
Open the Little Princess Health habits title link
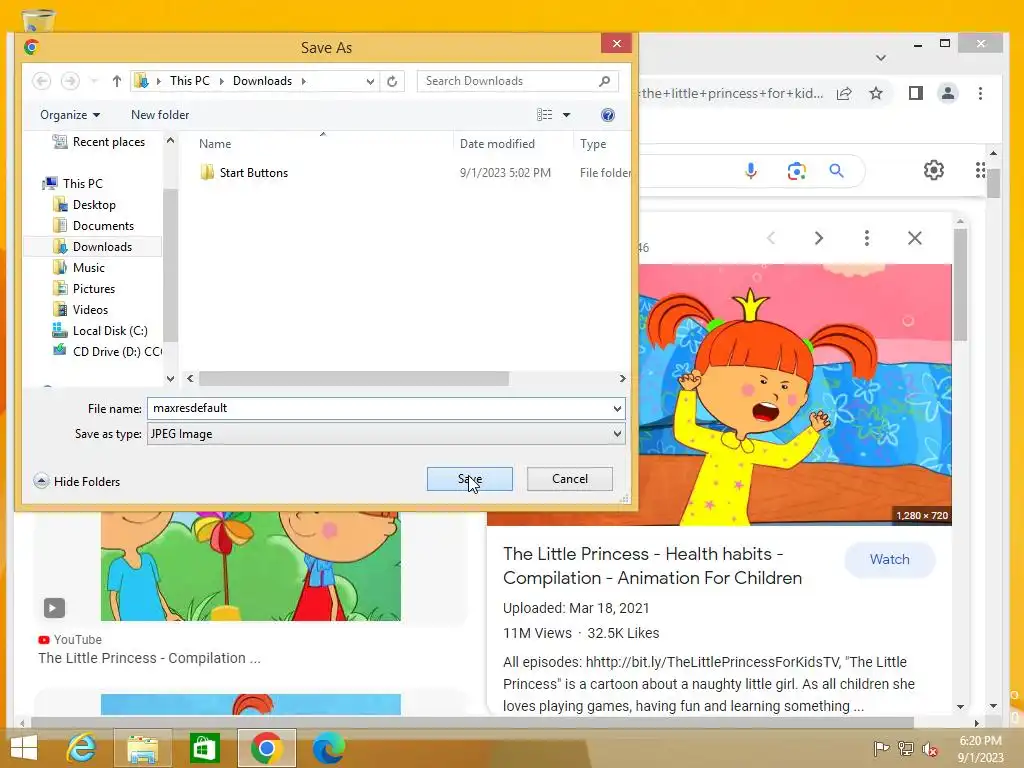[652, 566]
